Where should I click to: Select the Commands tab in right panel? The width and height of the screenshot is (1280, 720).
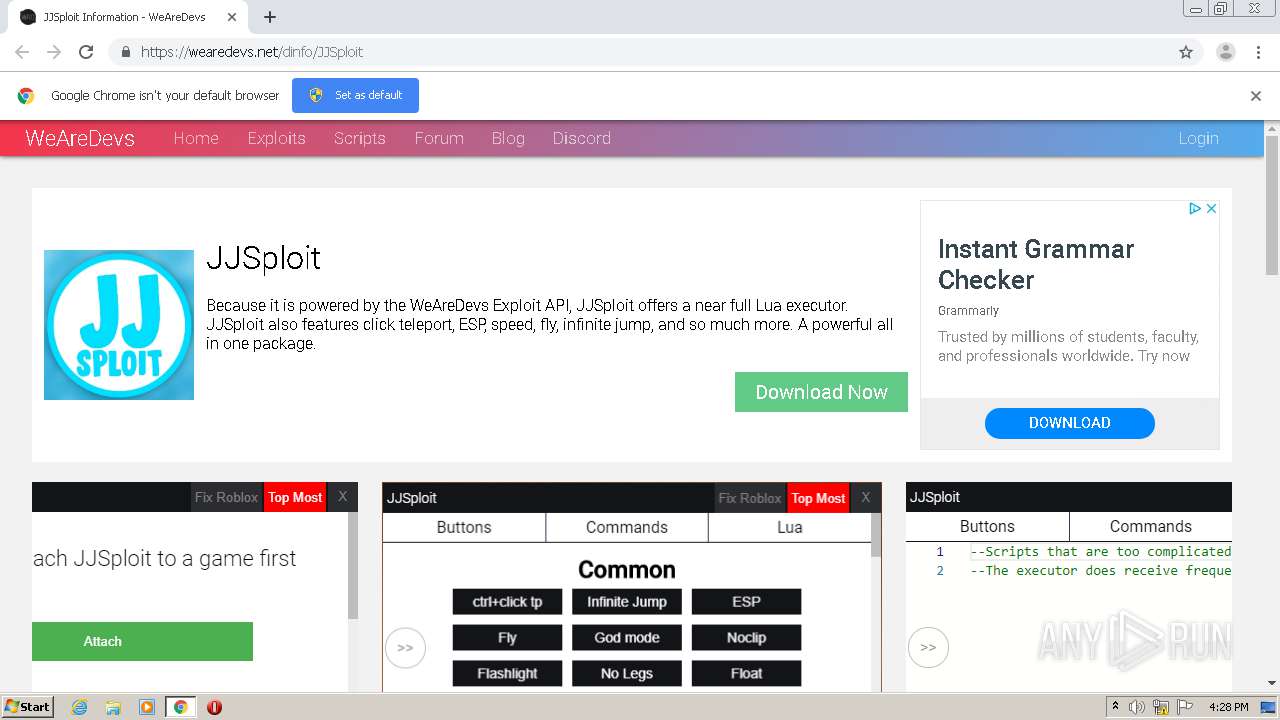tap(1151, 526)
